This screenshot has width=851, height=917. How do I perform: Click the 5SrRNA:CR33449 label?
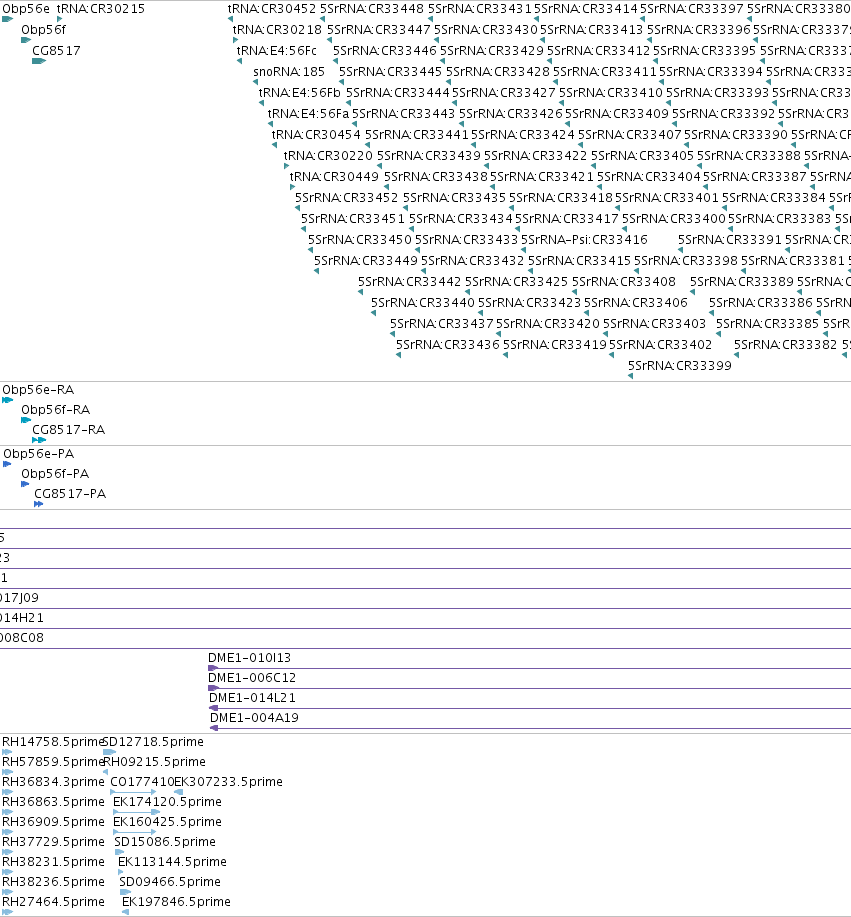366,260
